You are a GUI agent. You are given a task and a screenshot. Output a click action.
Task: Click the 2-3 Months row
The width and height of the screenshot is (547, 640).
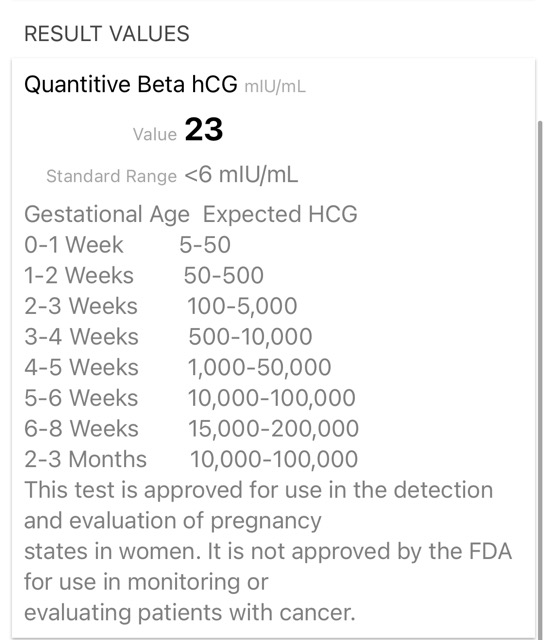click(x=191, y=459)
